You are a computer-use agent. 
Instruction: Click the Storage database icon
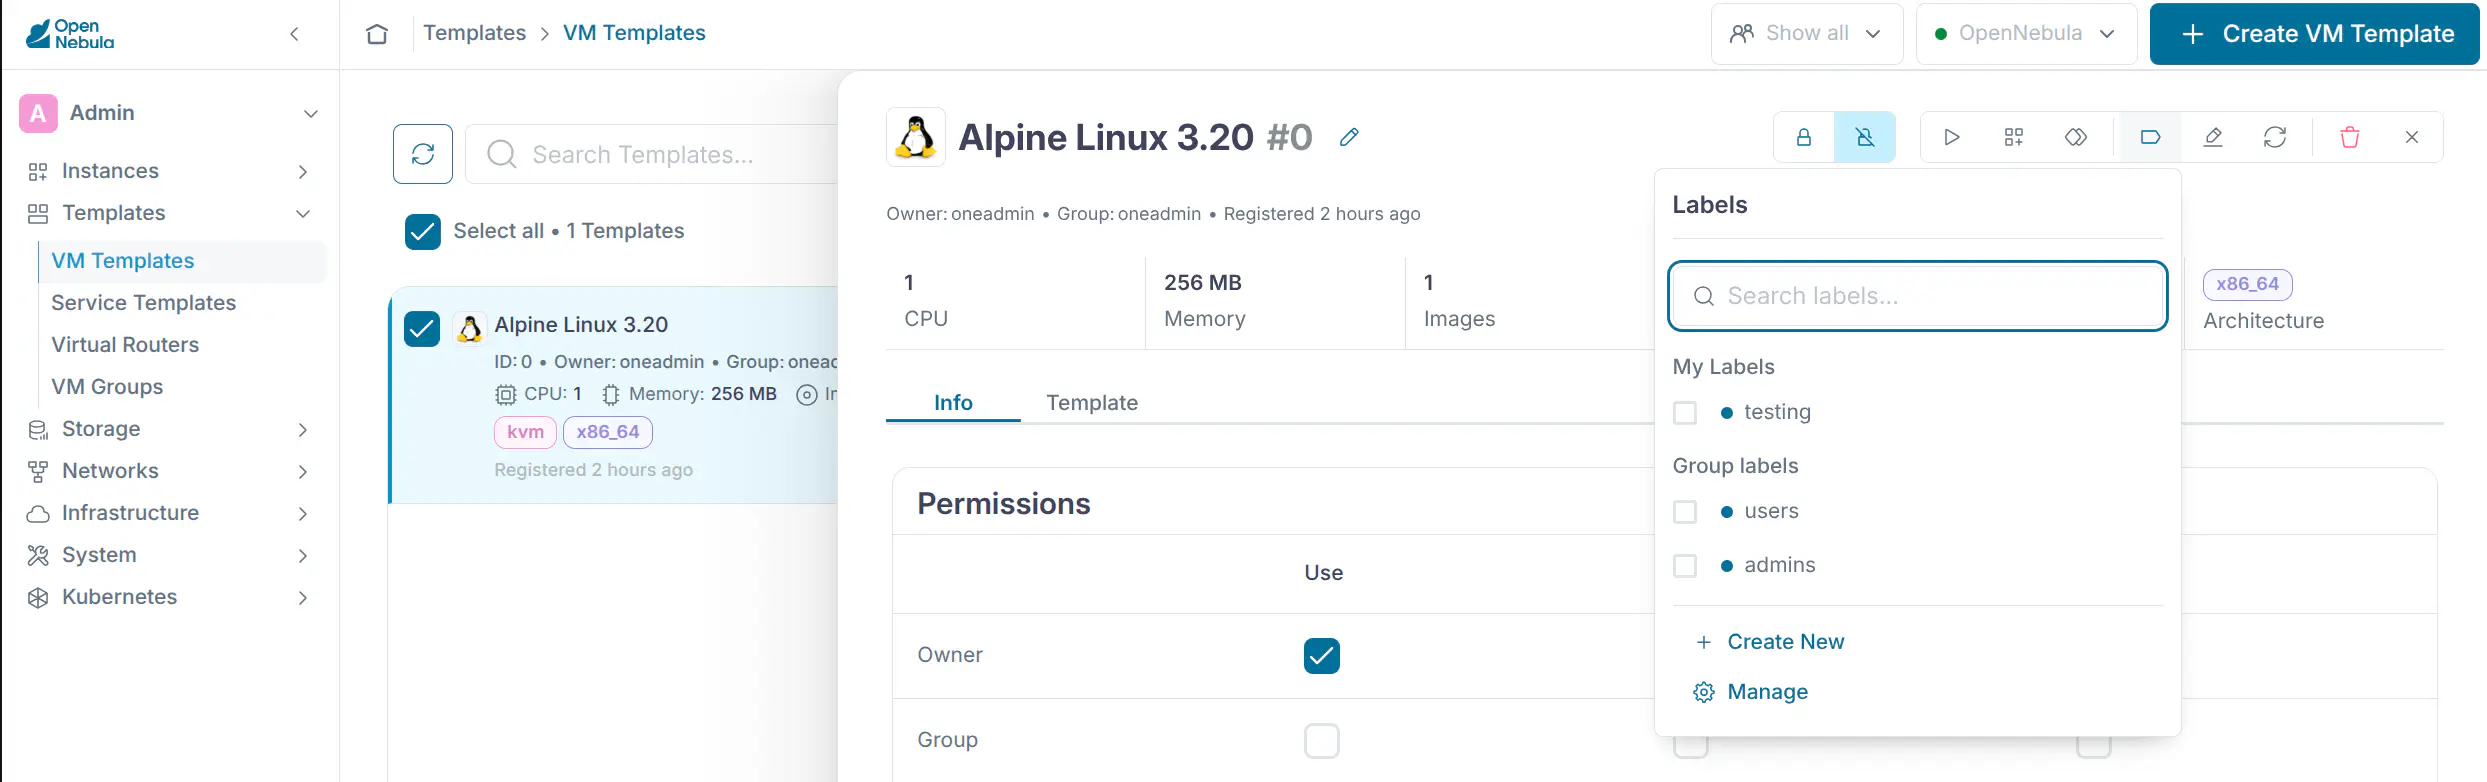point(38,429)
